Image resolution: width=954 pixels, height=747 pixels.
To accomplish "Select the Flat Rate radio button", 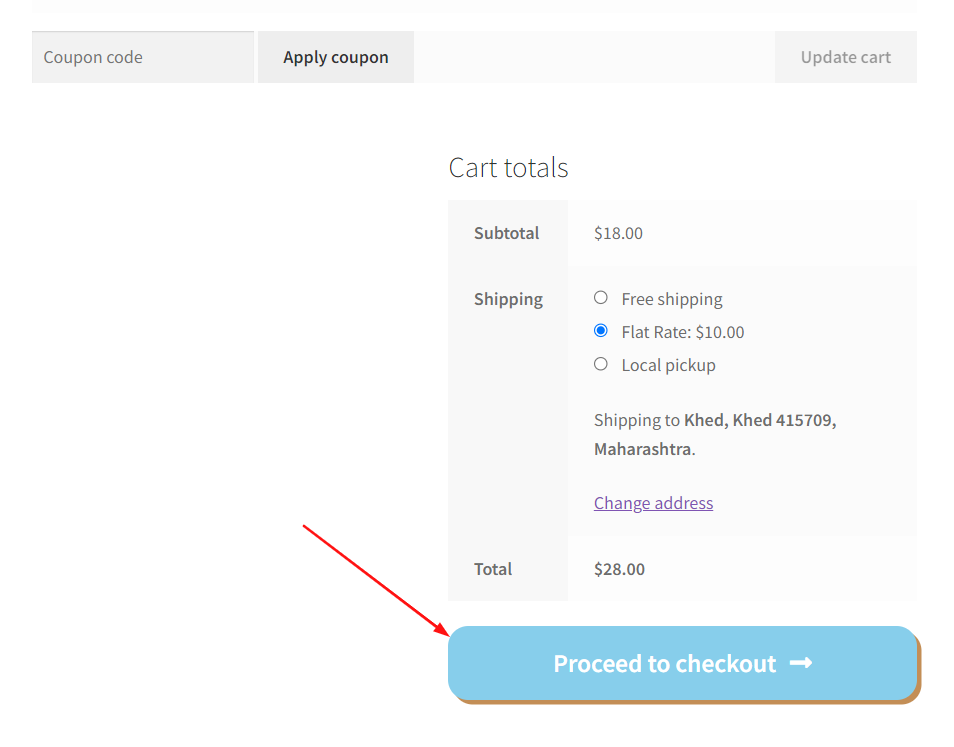I will 601,330.
